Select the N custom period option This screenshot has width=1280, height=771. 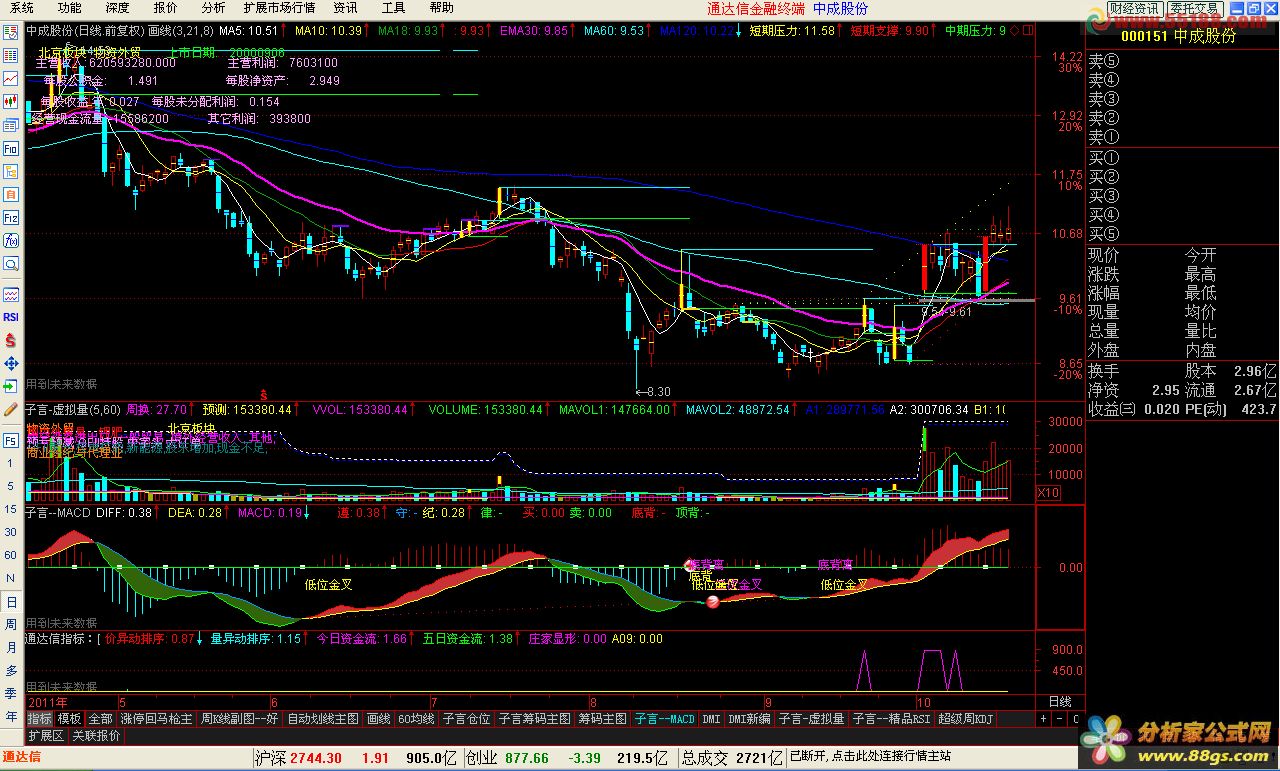[x=11, y=578]
